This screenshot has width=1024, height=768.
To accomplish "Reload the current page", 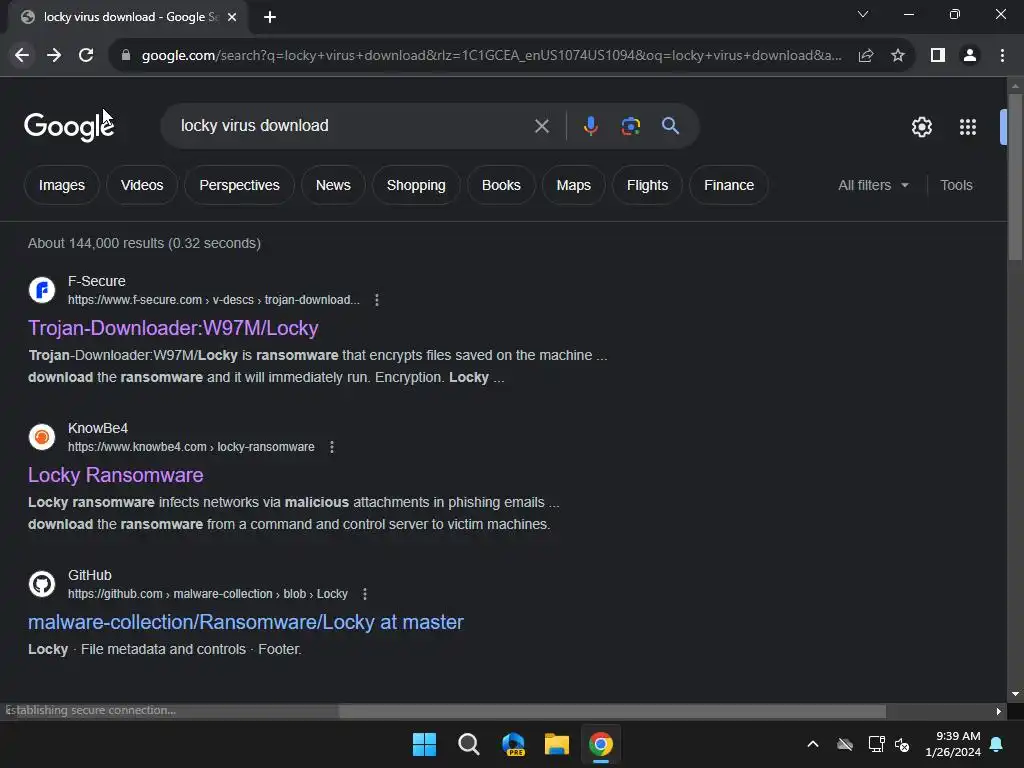I will point(86,56).
